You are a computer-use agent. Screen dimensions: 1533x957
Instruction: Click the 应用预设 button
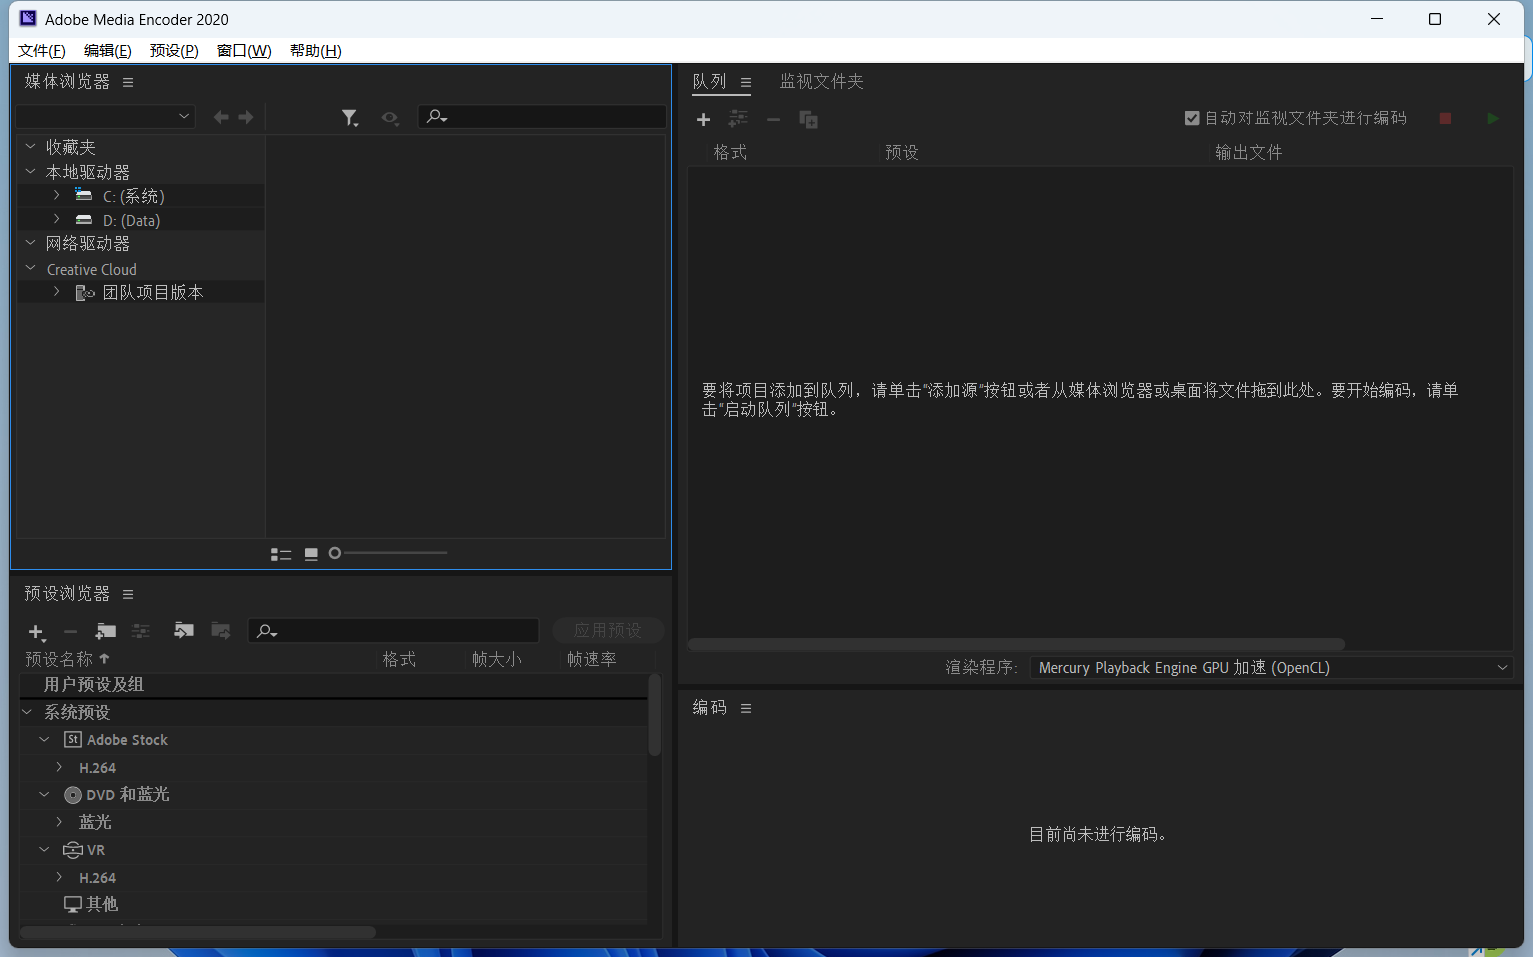coord(608,630)
